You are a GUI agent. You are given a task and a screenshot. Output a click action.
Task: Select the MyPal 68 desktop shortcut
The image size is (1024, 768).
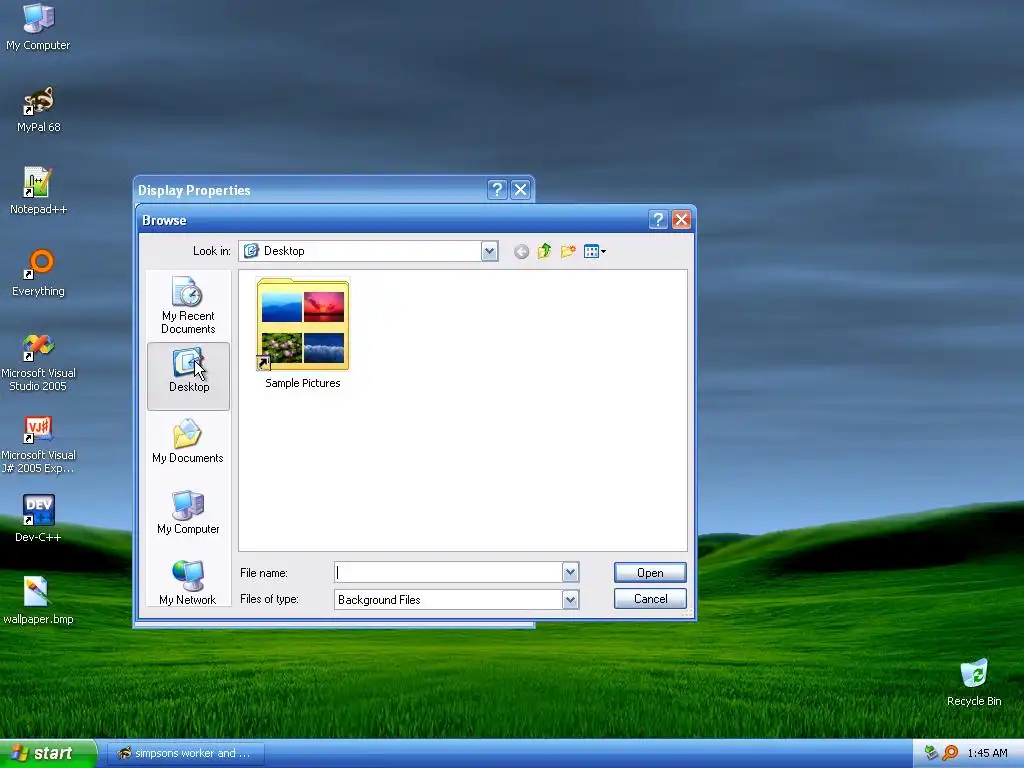coord(38,109)
